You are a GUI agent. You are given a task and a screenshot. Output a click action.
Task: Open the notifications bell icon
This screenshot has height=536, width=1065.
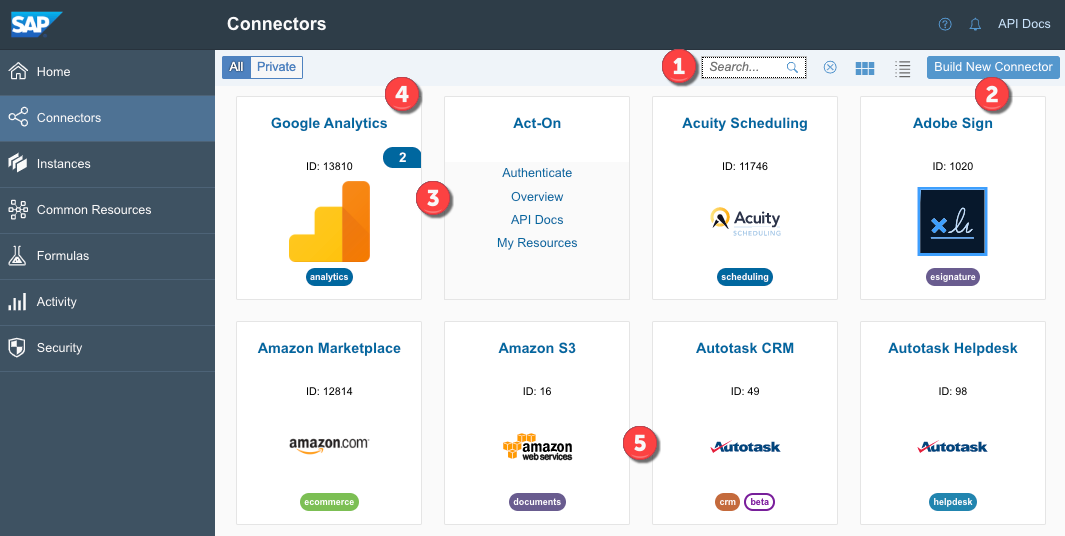pyautogui.click(x=975, y=24)
